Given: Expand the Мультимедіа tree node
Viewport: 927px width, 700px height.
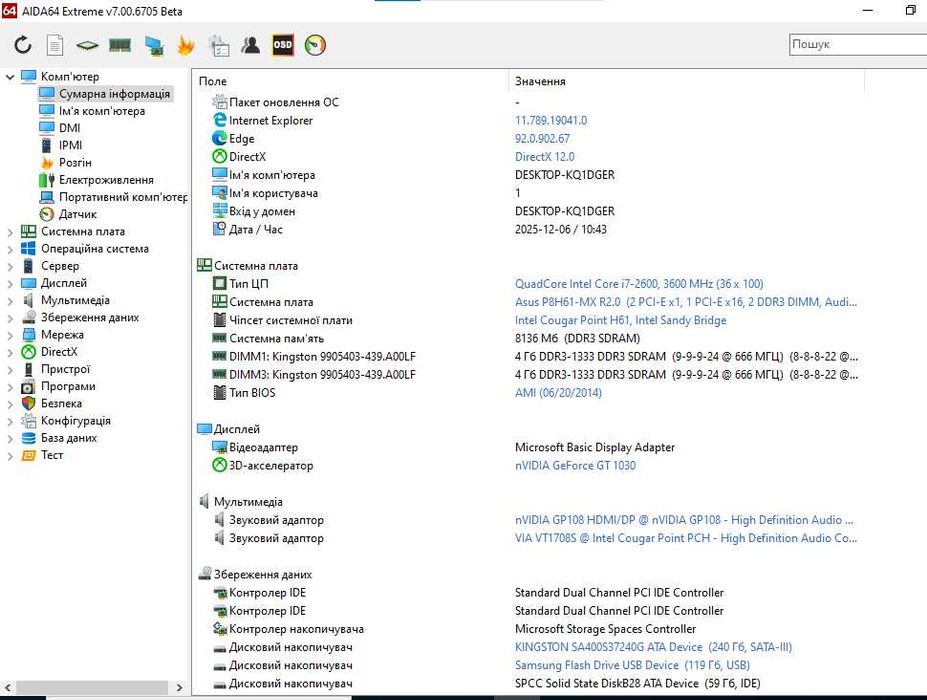Looking at the screenshot, I should pyautogui.click(x=10, y=300).
